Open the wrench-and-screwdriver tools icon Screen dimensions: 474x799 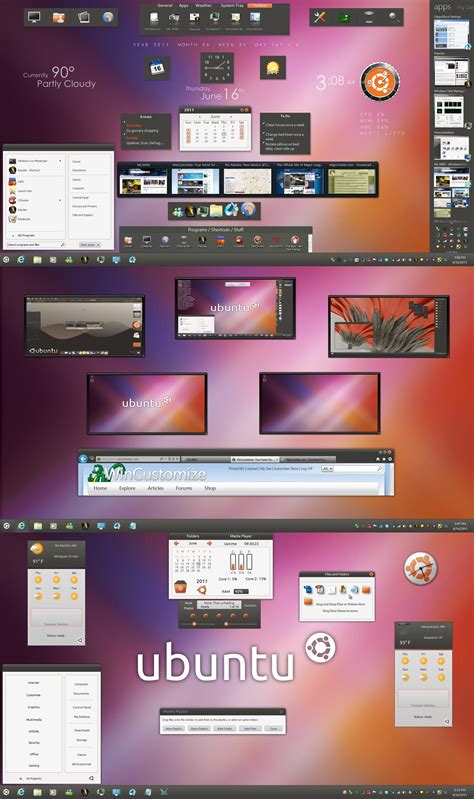[x=320, y=17]
